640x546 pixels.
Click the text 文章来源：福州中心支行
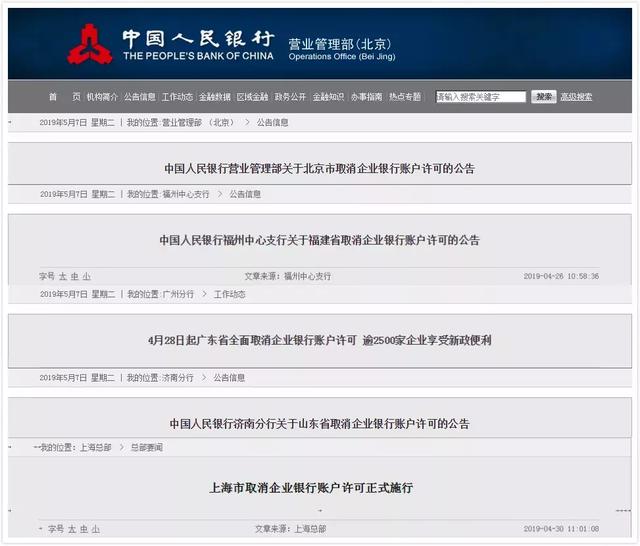(x=288, y=276)
